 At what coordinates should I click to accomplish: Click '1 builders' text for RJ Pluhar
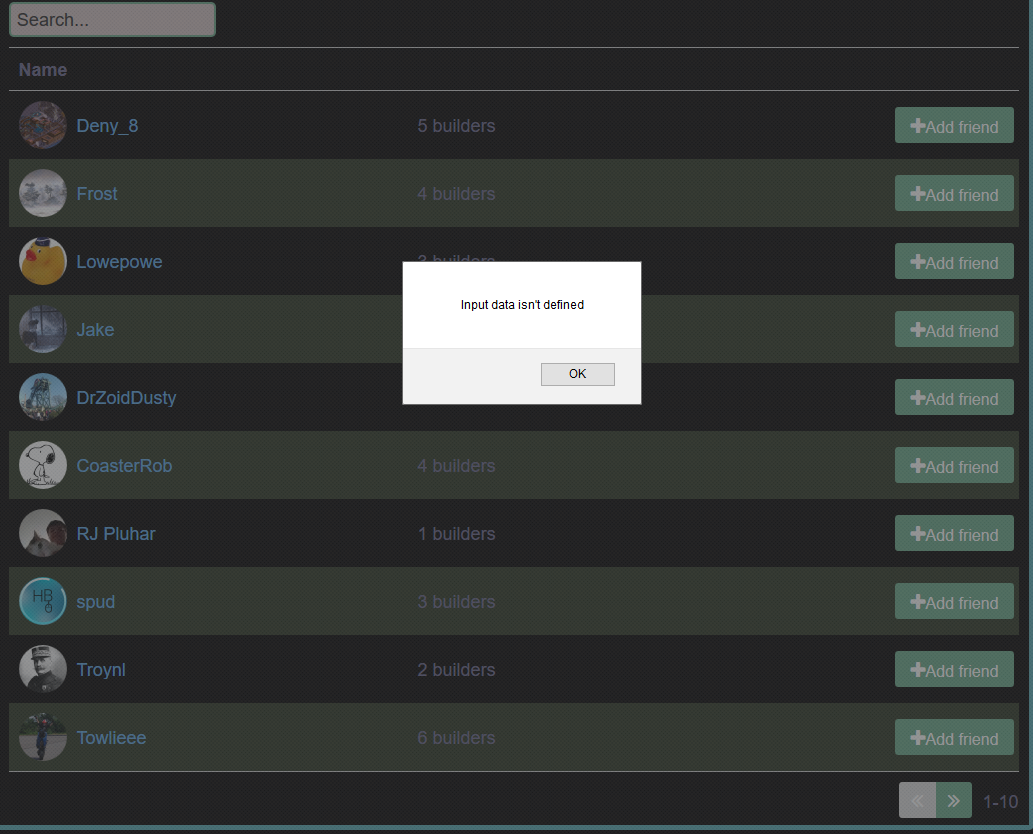pyautogui.click(x=456, y=534)
